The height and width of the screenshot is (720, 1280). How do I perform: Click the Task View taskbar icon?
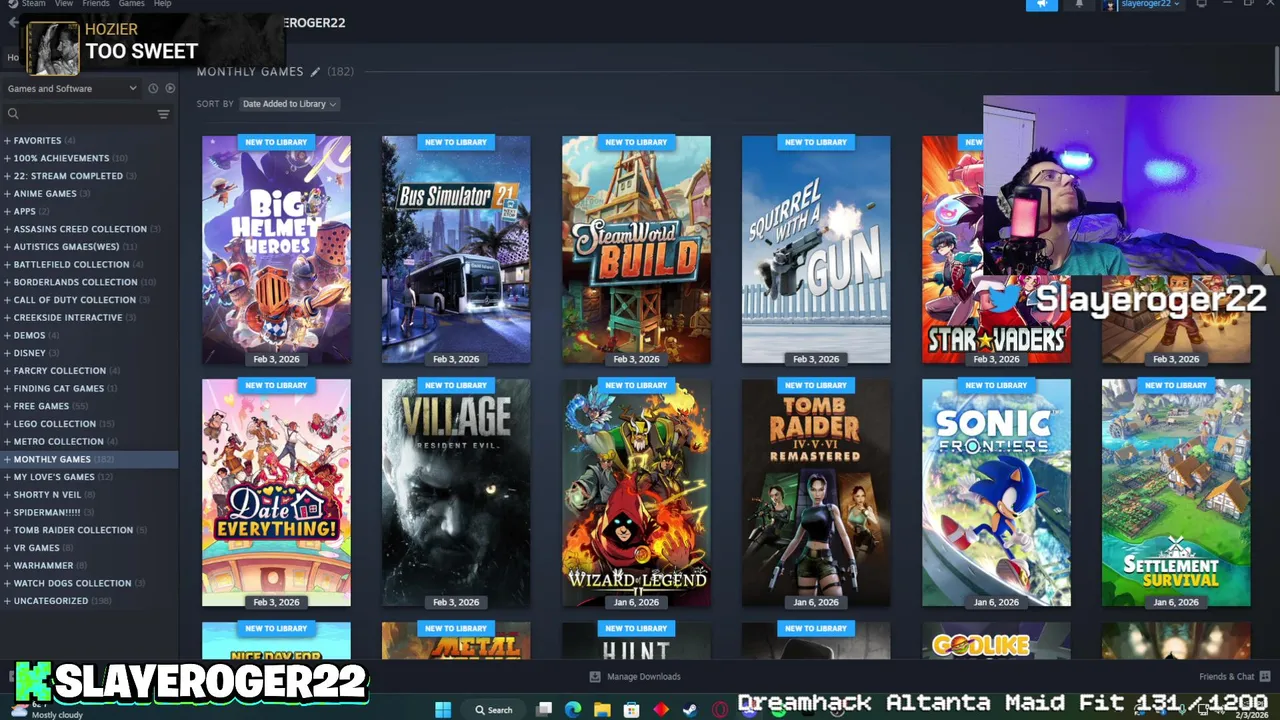pyautogui.click(x=544, y=710)
